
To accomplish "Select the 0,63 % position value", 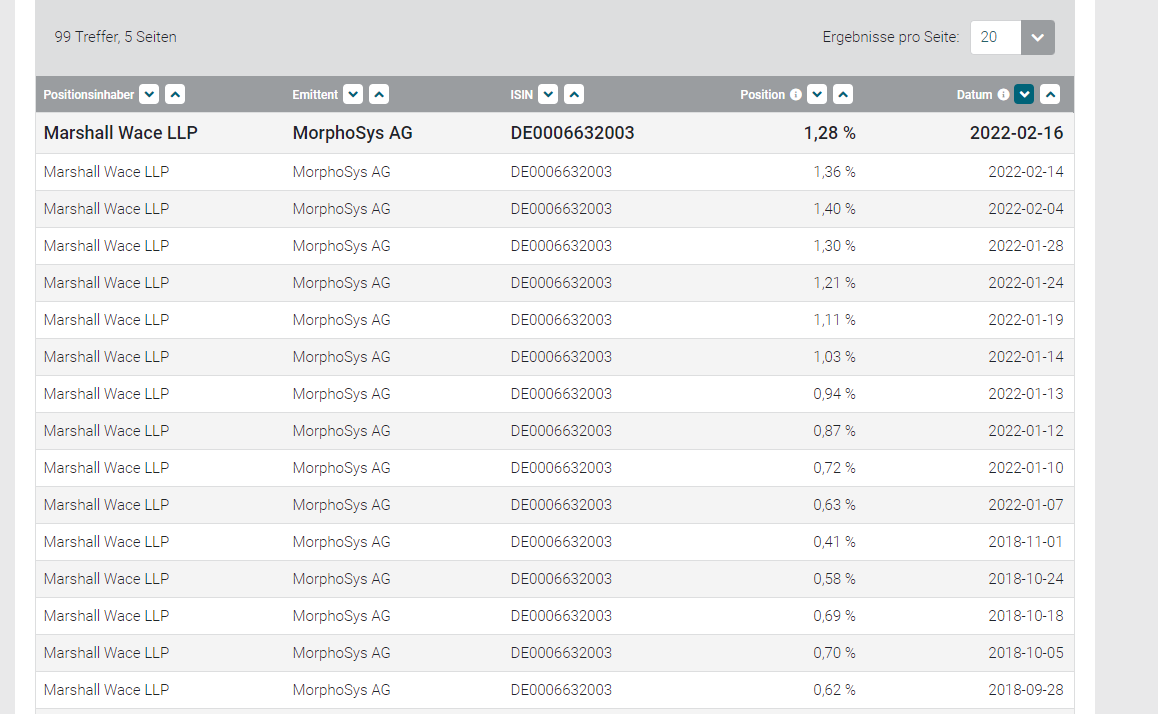I will [835, 504].
